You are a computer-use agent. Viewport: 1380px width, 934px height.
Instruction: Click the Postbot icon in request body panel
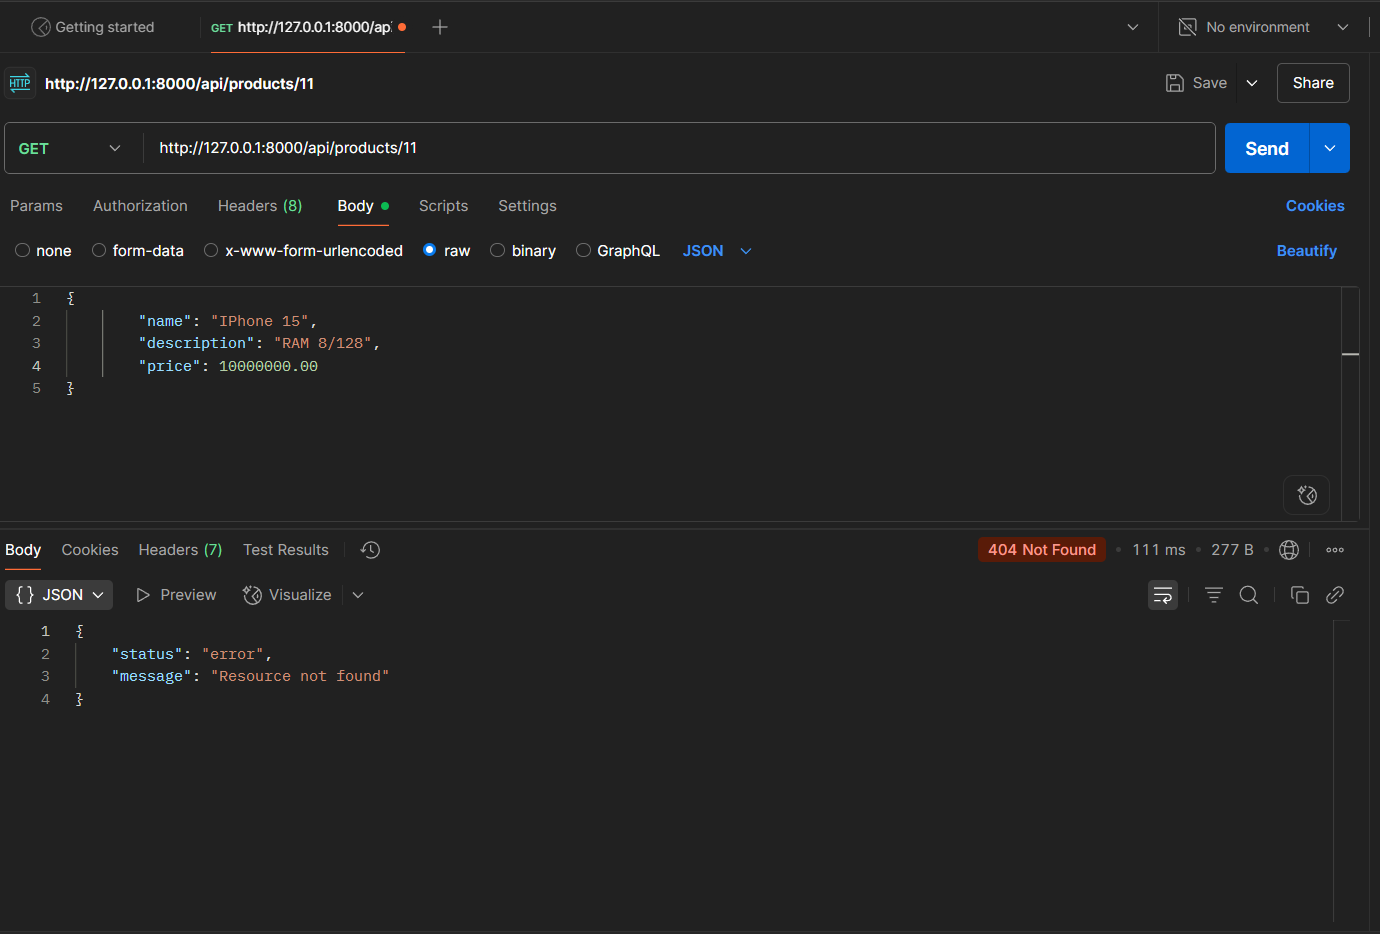(1306, 494)
